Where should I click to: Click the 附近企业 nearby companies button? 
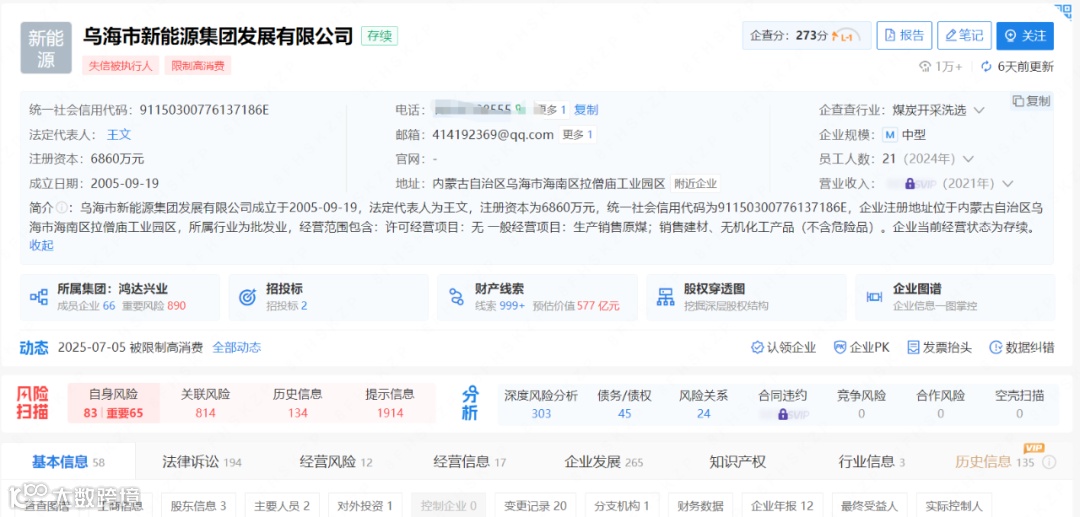point(696,184)
